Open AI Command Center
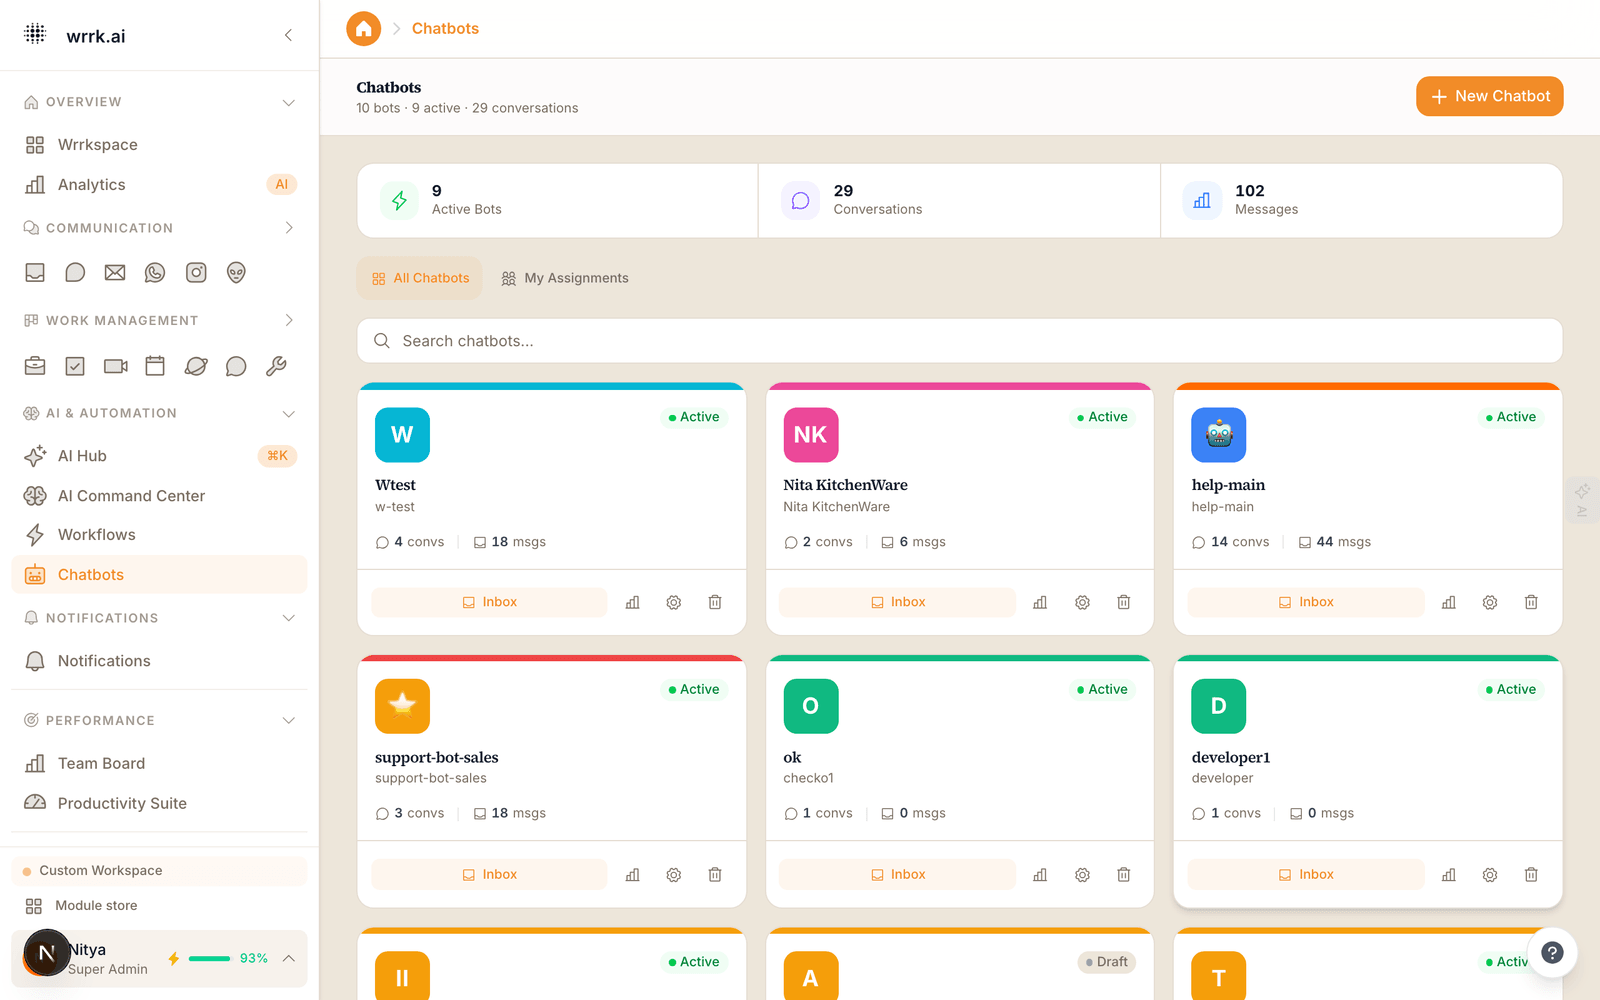Viewport: 1600px width, 1000px height. pyautogui.click(x=160, y=496)
